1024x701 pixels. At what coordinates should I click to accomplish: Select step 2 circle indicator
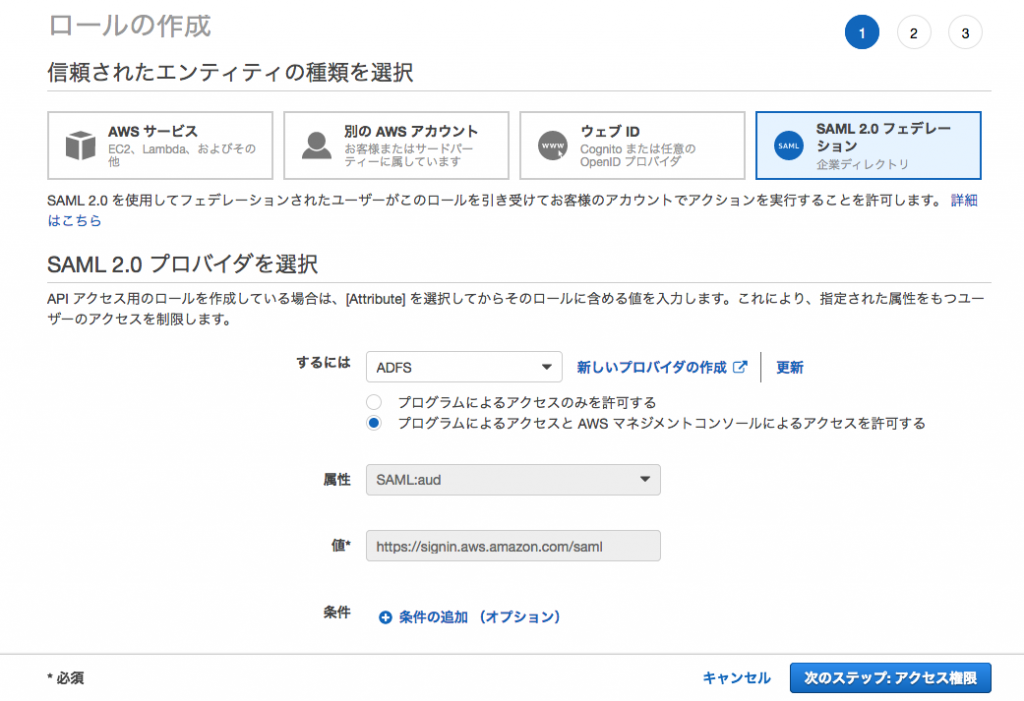914,33
